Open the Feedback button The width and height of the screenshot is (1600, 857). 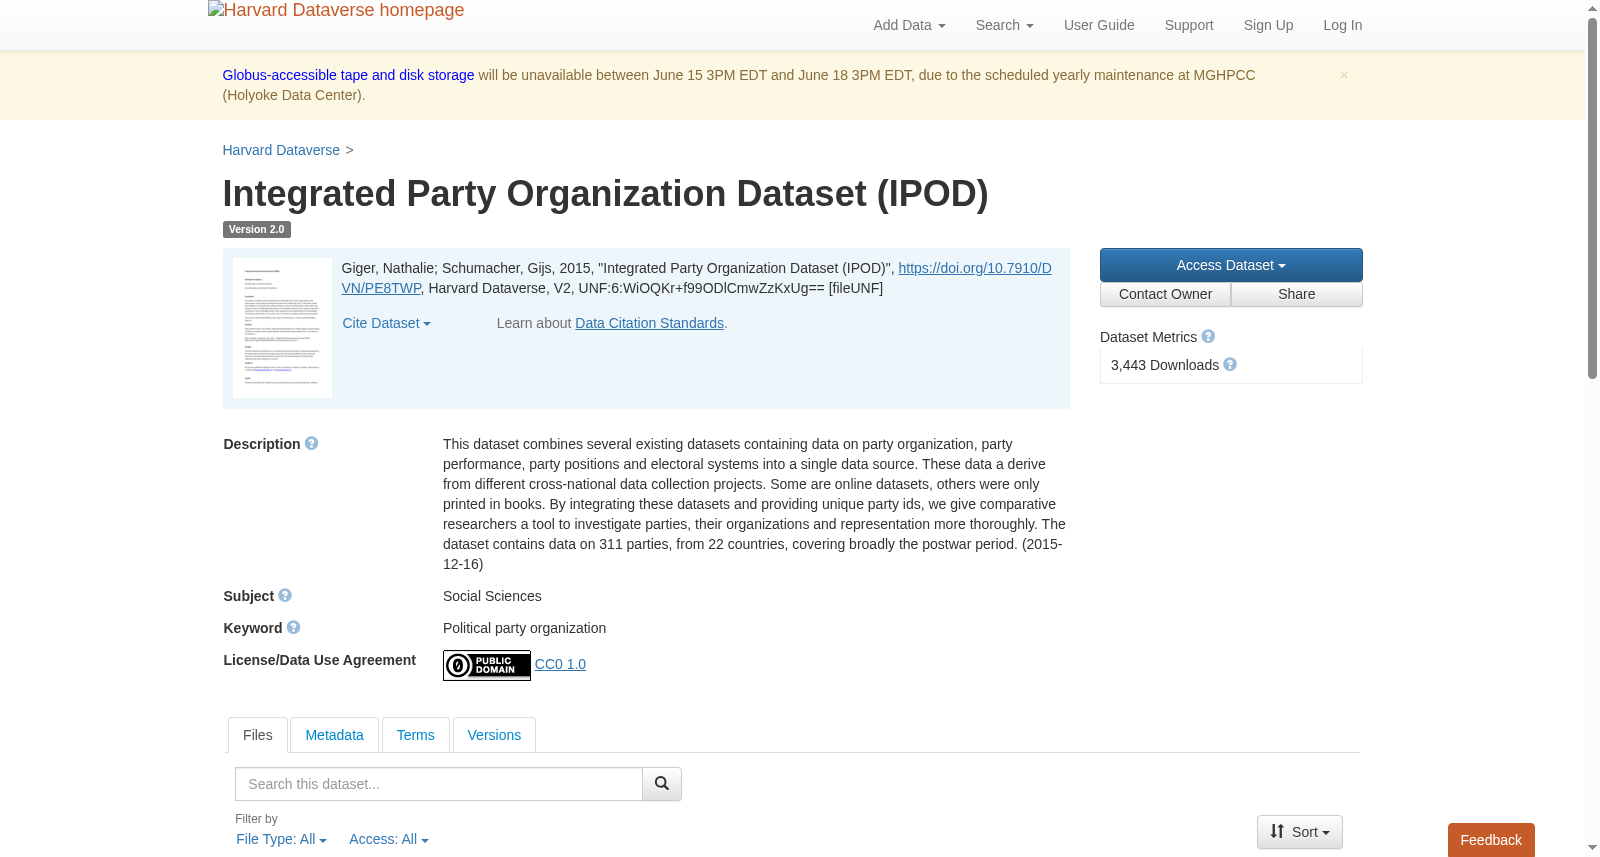pos(1491,840)
